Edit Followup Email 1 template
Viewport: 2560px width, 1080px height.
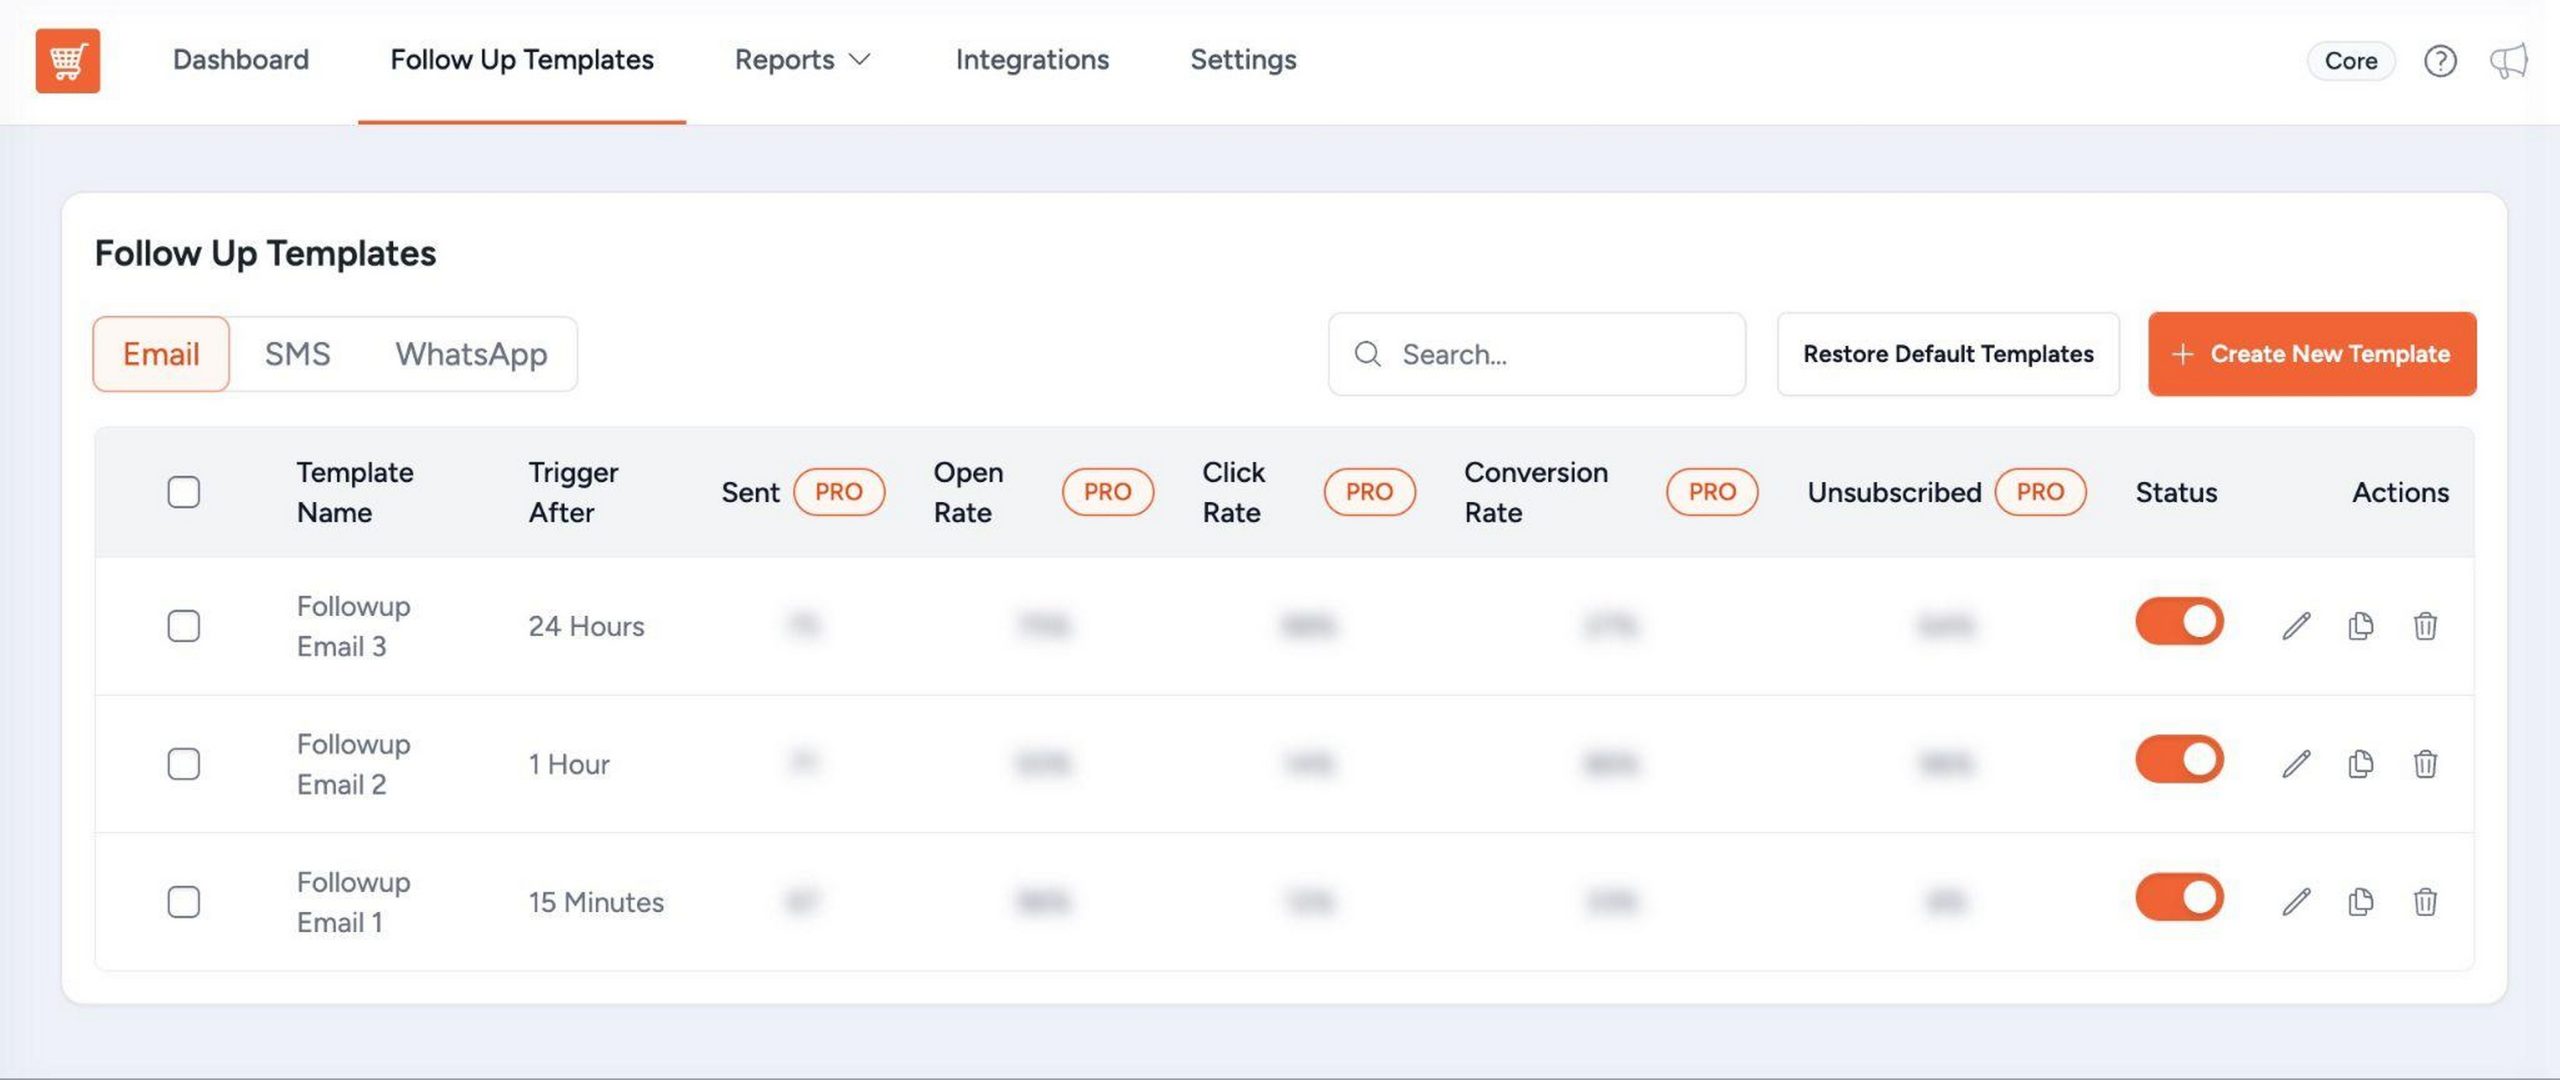coord(2296,902)
